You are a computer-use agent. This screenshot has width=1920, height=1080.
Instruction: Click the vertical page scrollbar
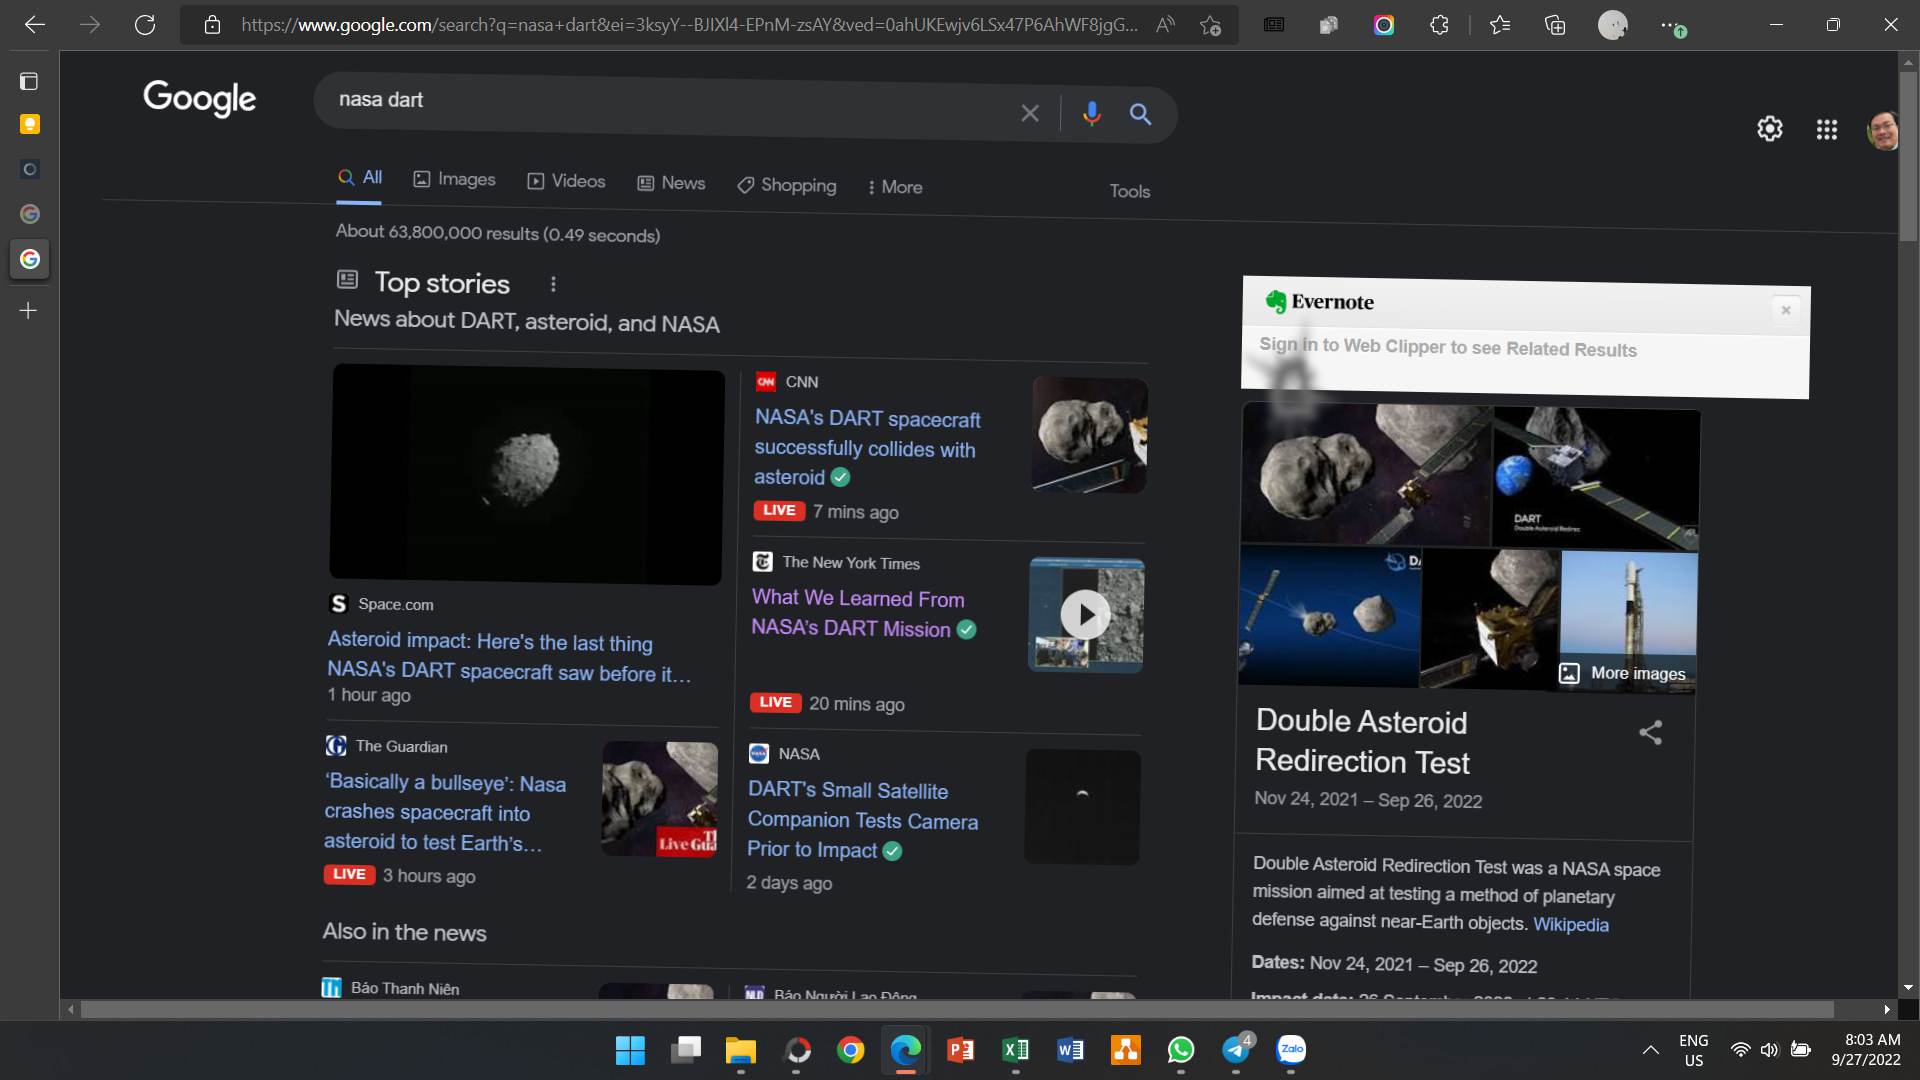[x=1908, y=155]
